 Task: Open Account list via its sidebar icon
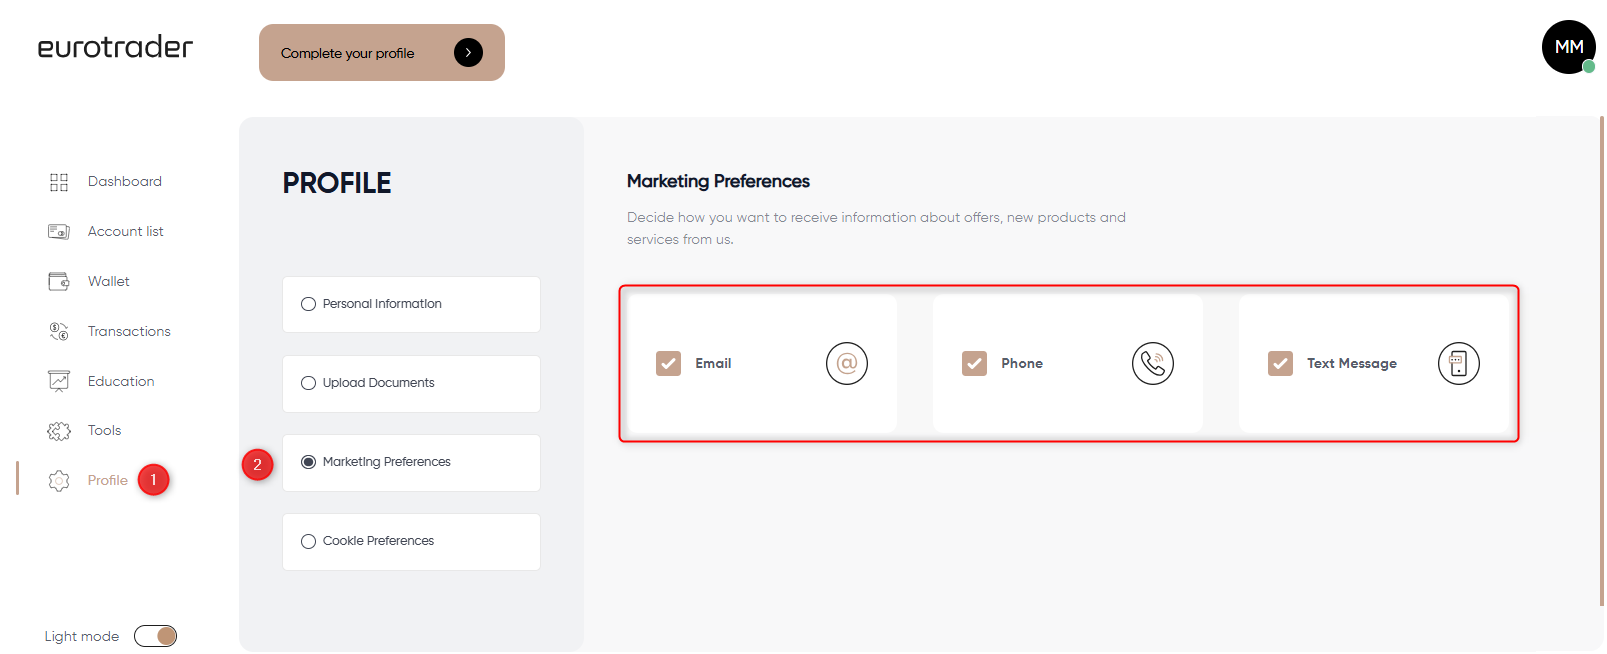click(59, 232)
